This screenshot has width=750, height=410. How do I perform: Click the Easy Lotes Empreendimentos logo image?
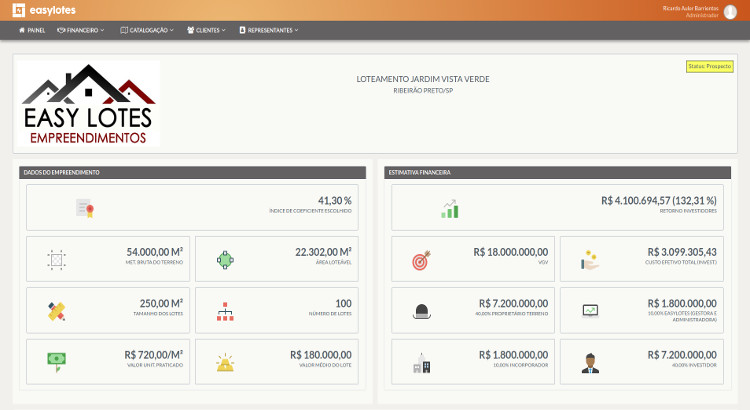pos(88,103)
